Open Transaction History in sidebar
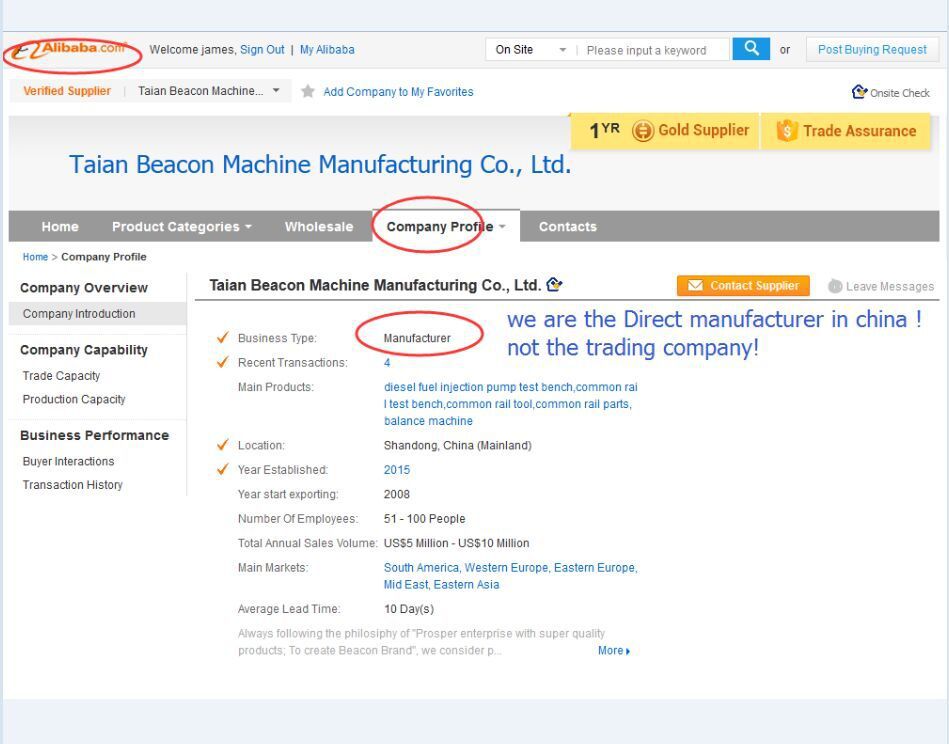This screenshot has height=744, width=949. 73,485
